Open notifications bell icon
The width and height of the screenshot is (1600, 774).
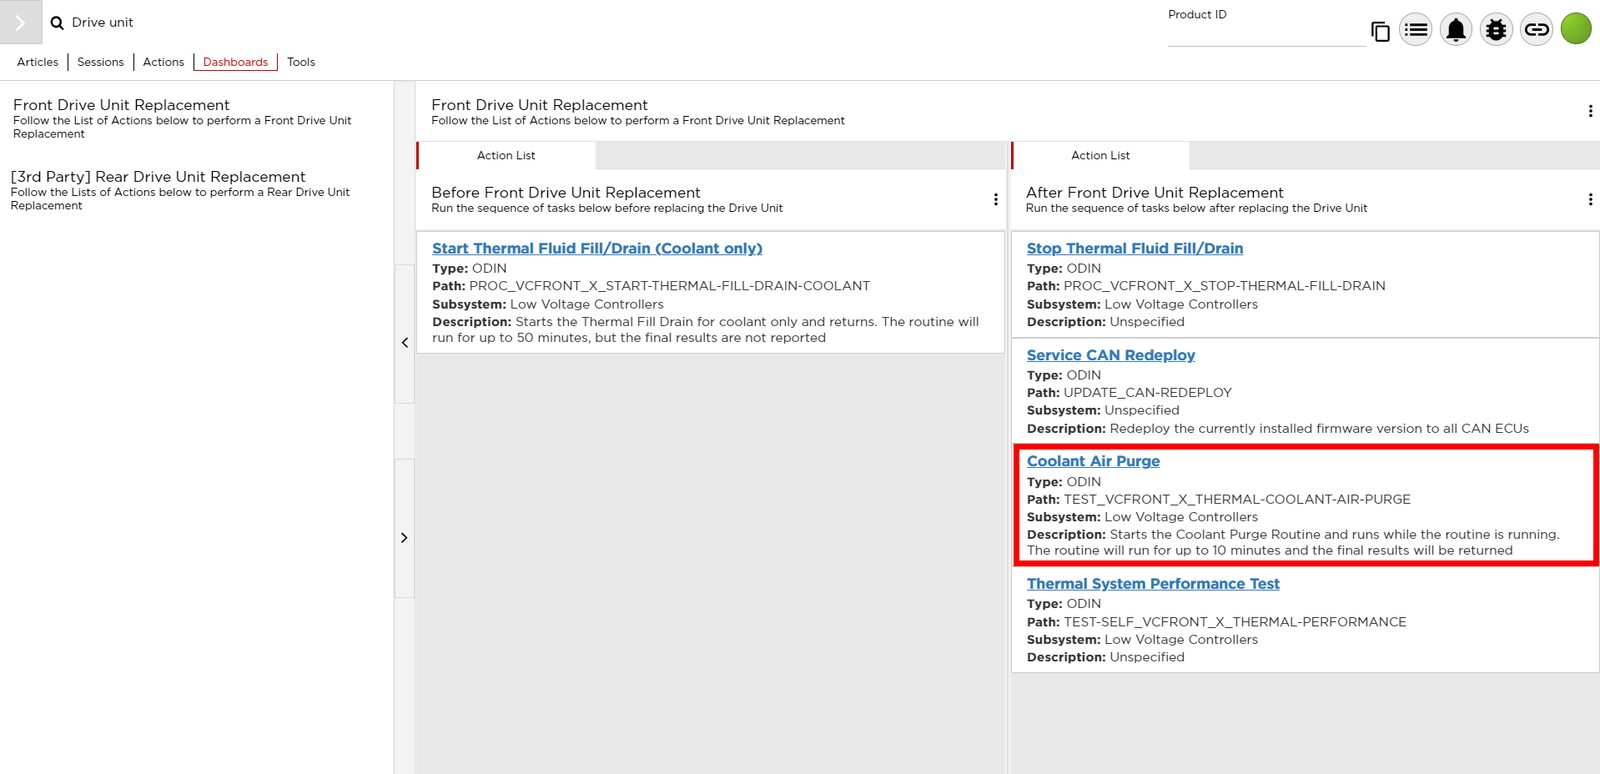pos(1456,30)
